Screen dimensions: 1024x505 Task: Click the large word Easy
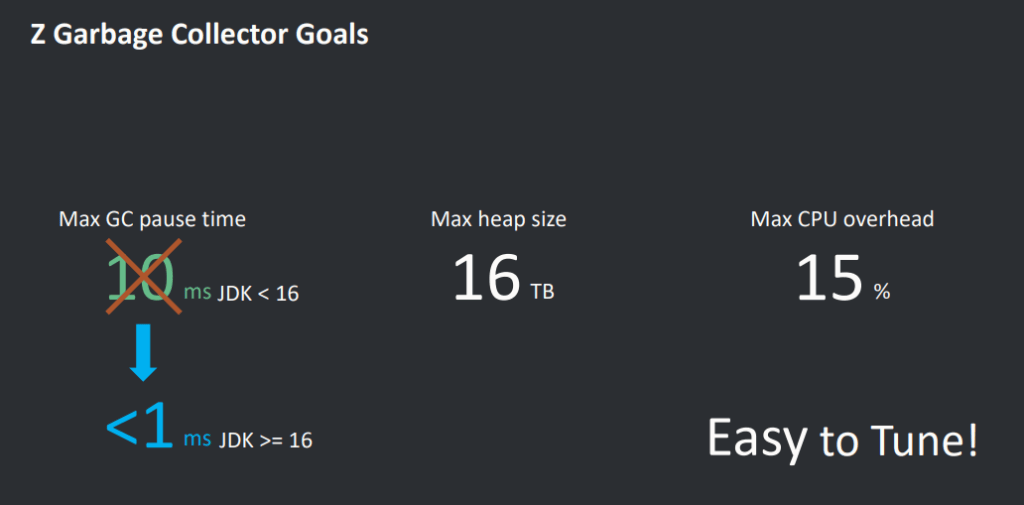coord(756,439)
